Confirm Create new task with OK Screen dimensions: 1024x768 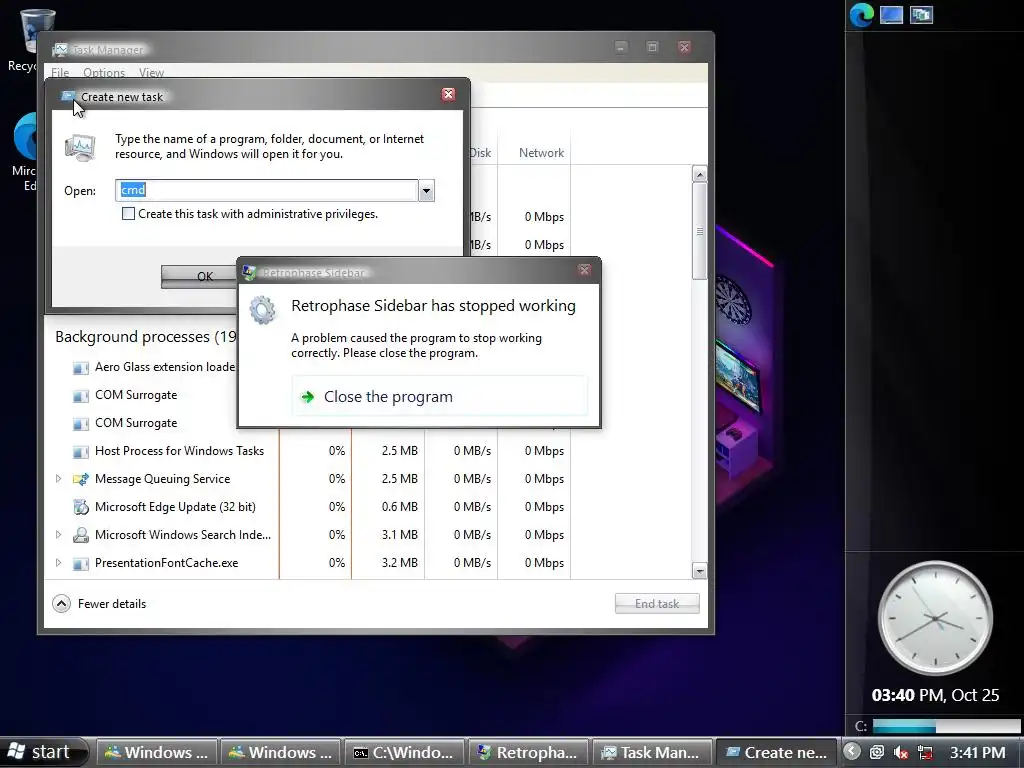click(x=199, y=276)
